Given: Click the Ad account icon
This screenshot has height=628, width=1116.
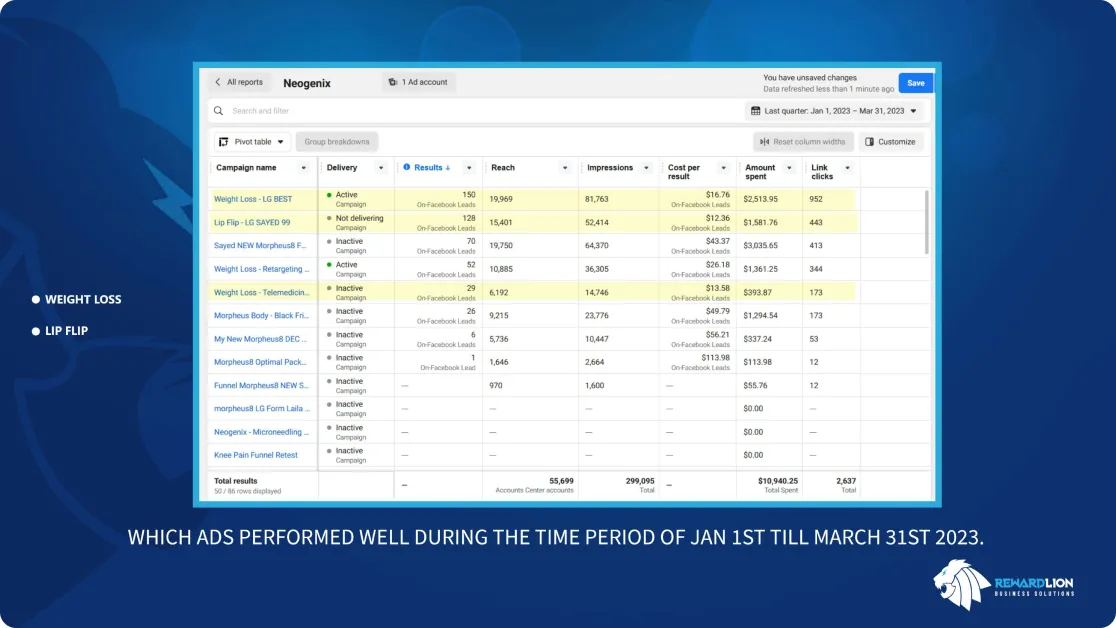Looking at the screenshot, I should coord(392,82).
